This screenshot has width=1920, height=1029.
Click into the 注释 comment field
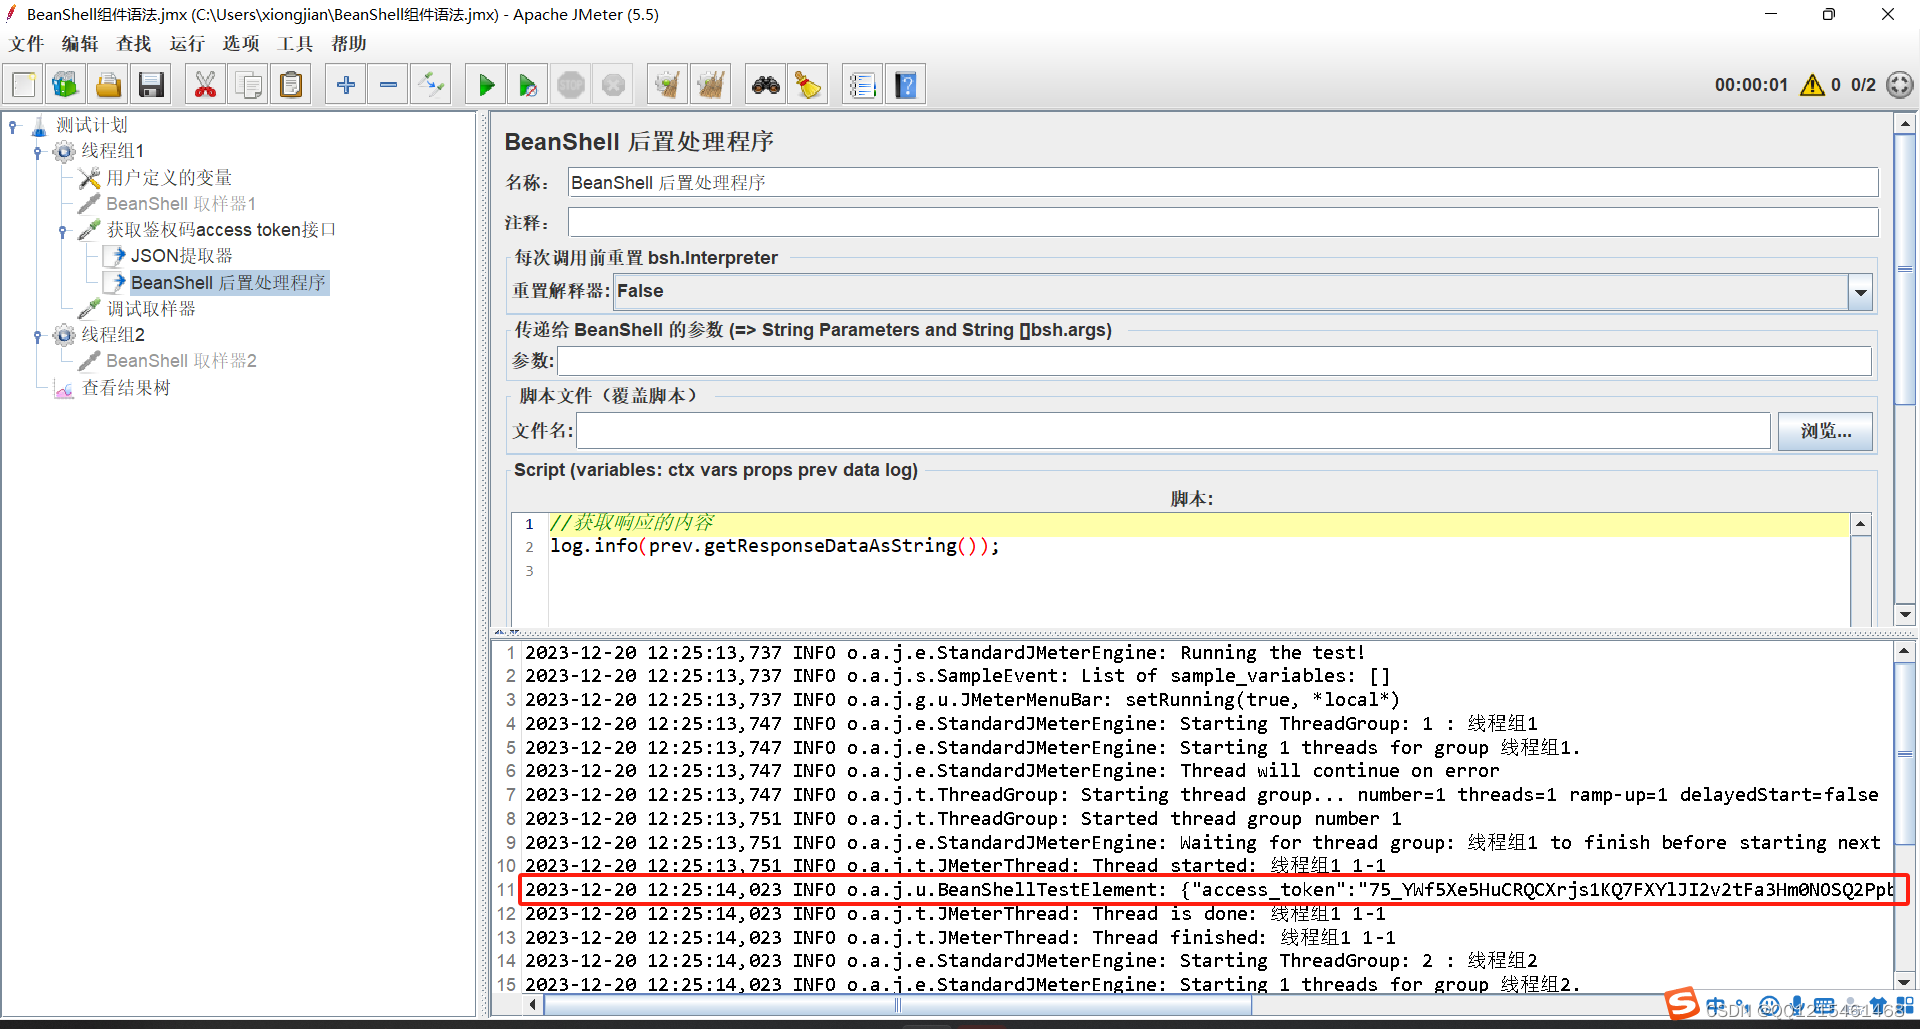pos(1223,222)
